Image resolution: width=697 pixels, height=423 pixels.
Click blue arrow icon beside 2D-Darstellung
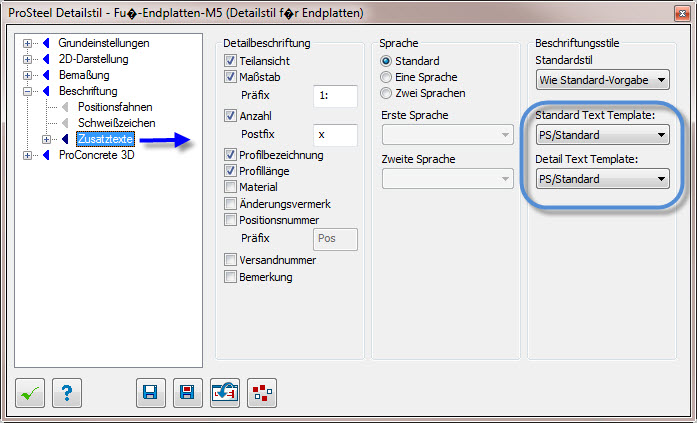tap(46, 60)
